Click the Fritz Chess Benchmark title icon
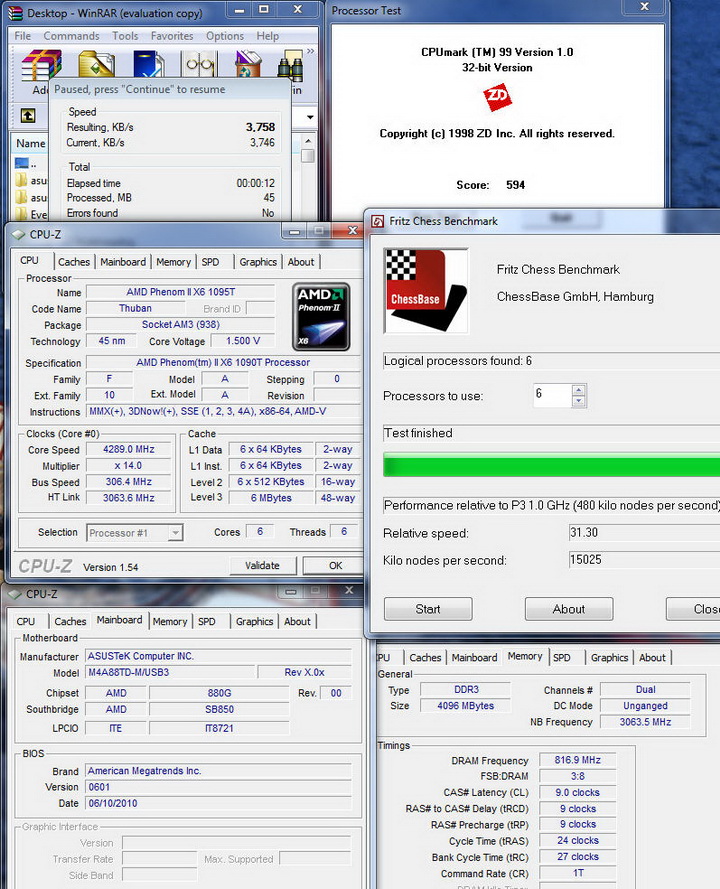Image resolution: width=720 pixels, height=889 pixels. (x=378, y=221)
